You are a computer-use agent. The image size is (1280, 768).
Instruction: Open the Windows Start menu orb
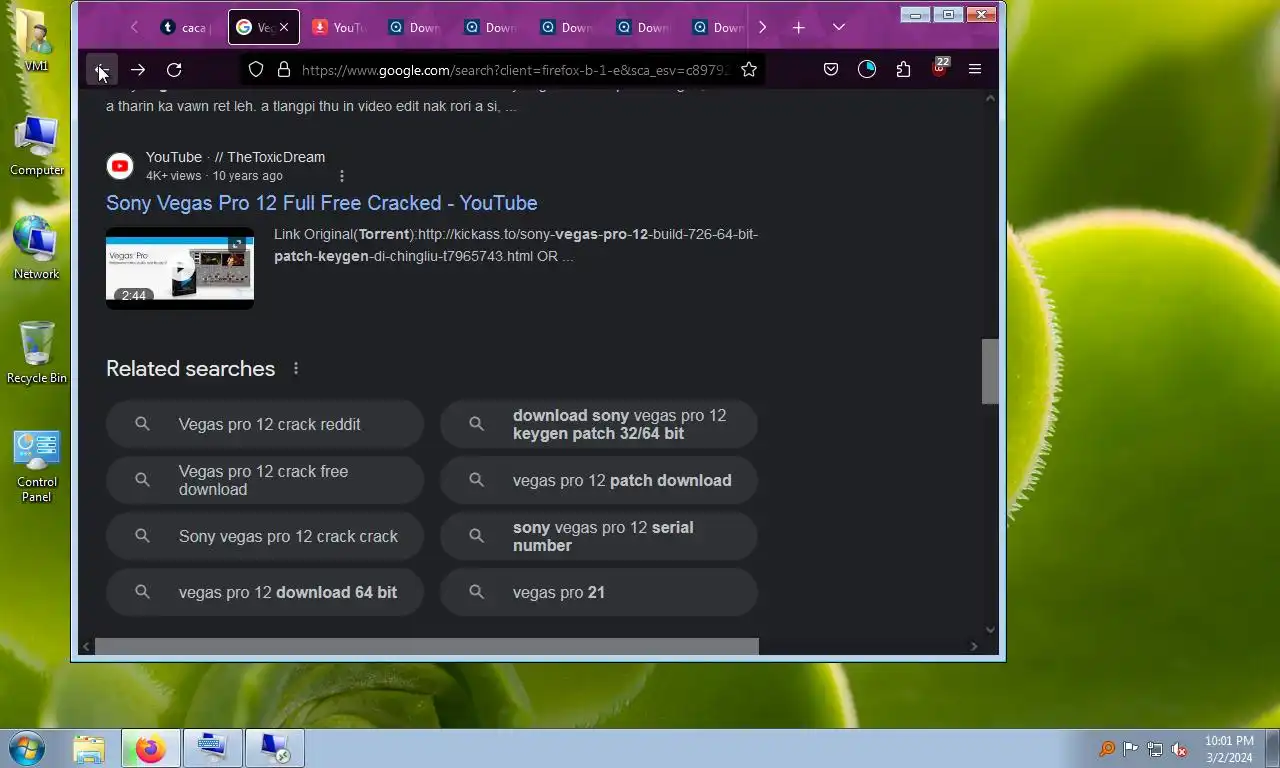[x=26, y=748]
